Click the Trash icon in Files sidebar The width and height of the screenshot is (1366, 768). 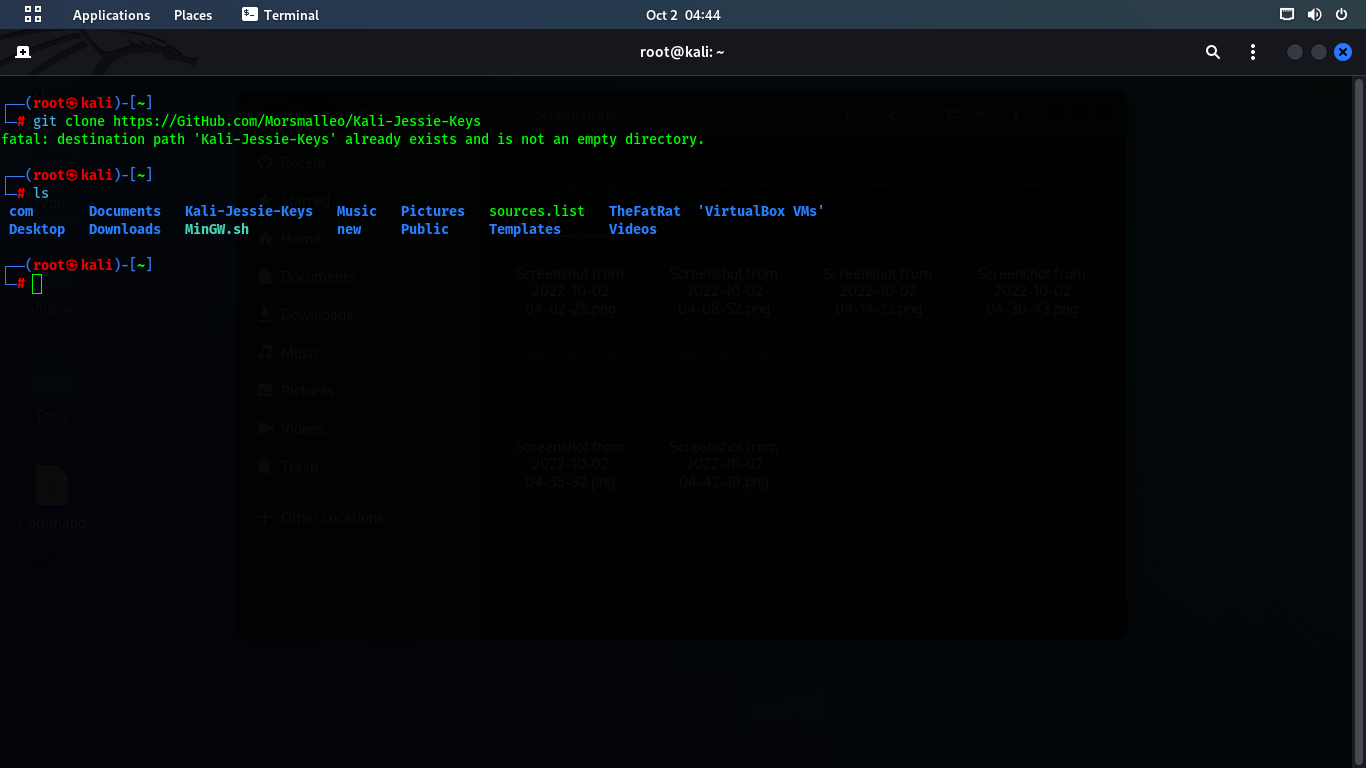pos(265,466)
